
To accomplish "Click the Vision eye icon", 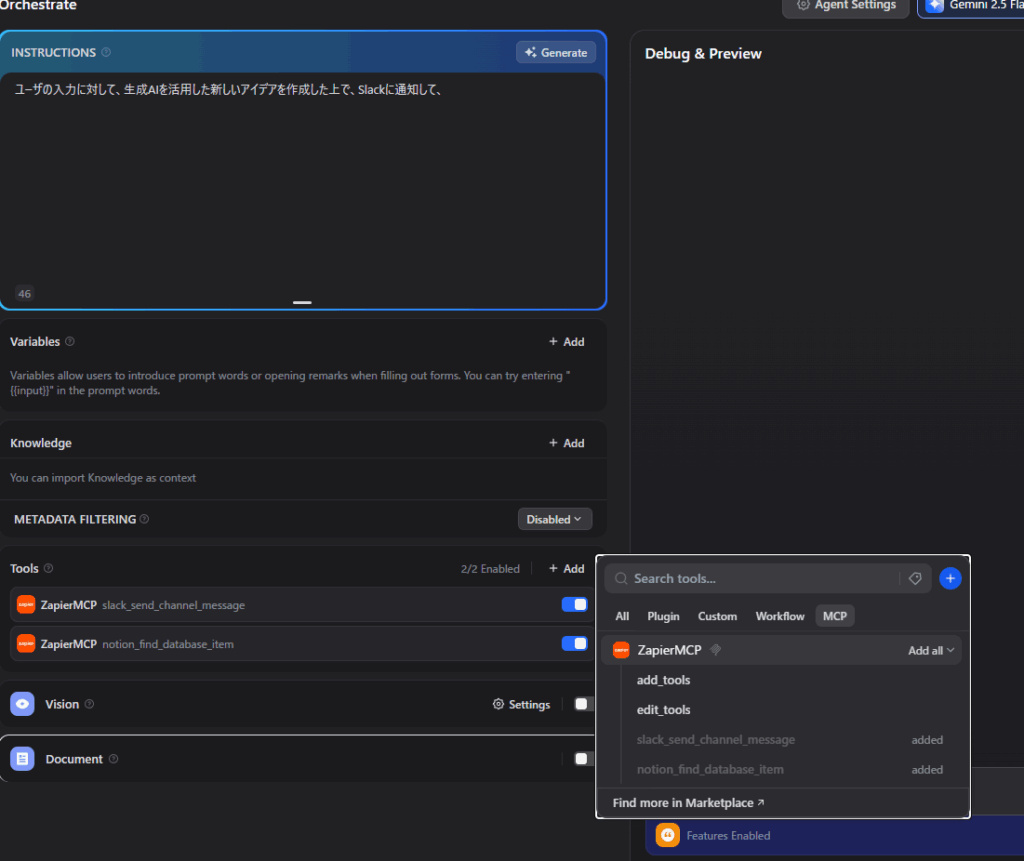I will coord(22,704).
